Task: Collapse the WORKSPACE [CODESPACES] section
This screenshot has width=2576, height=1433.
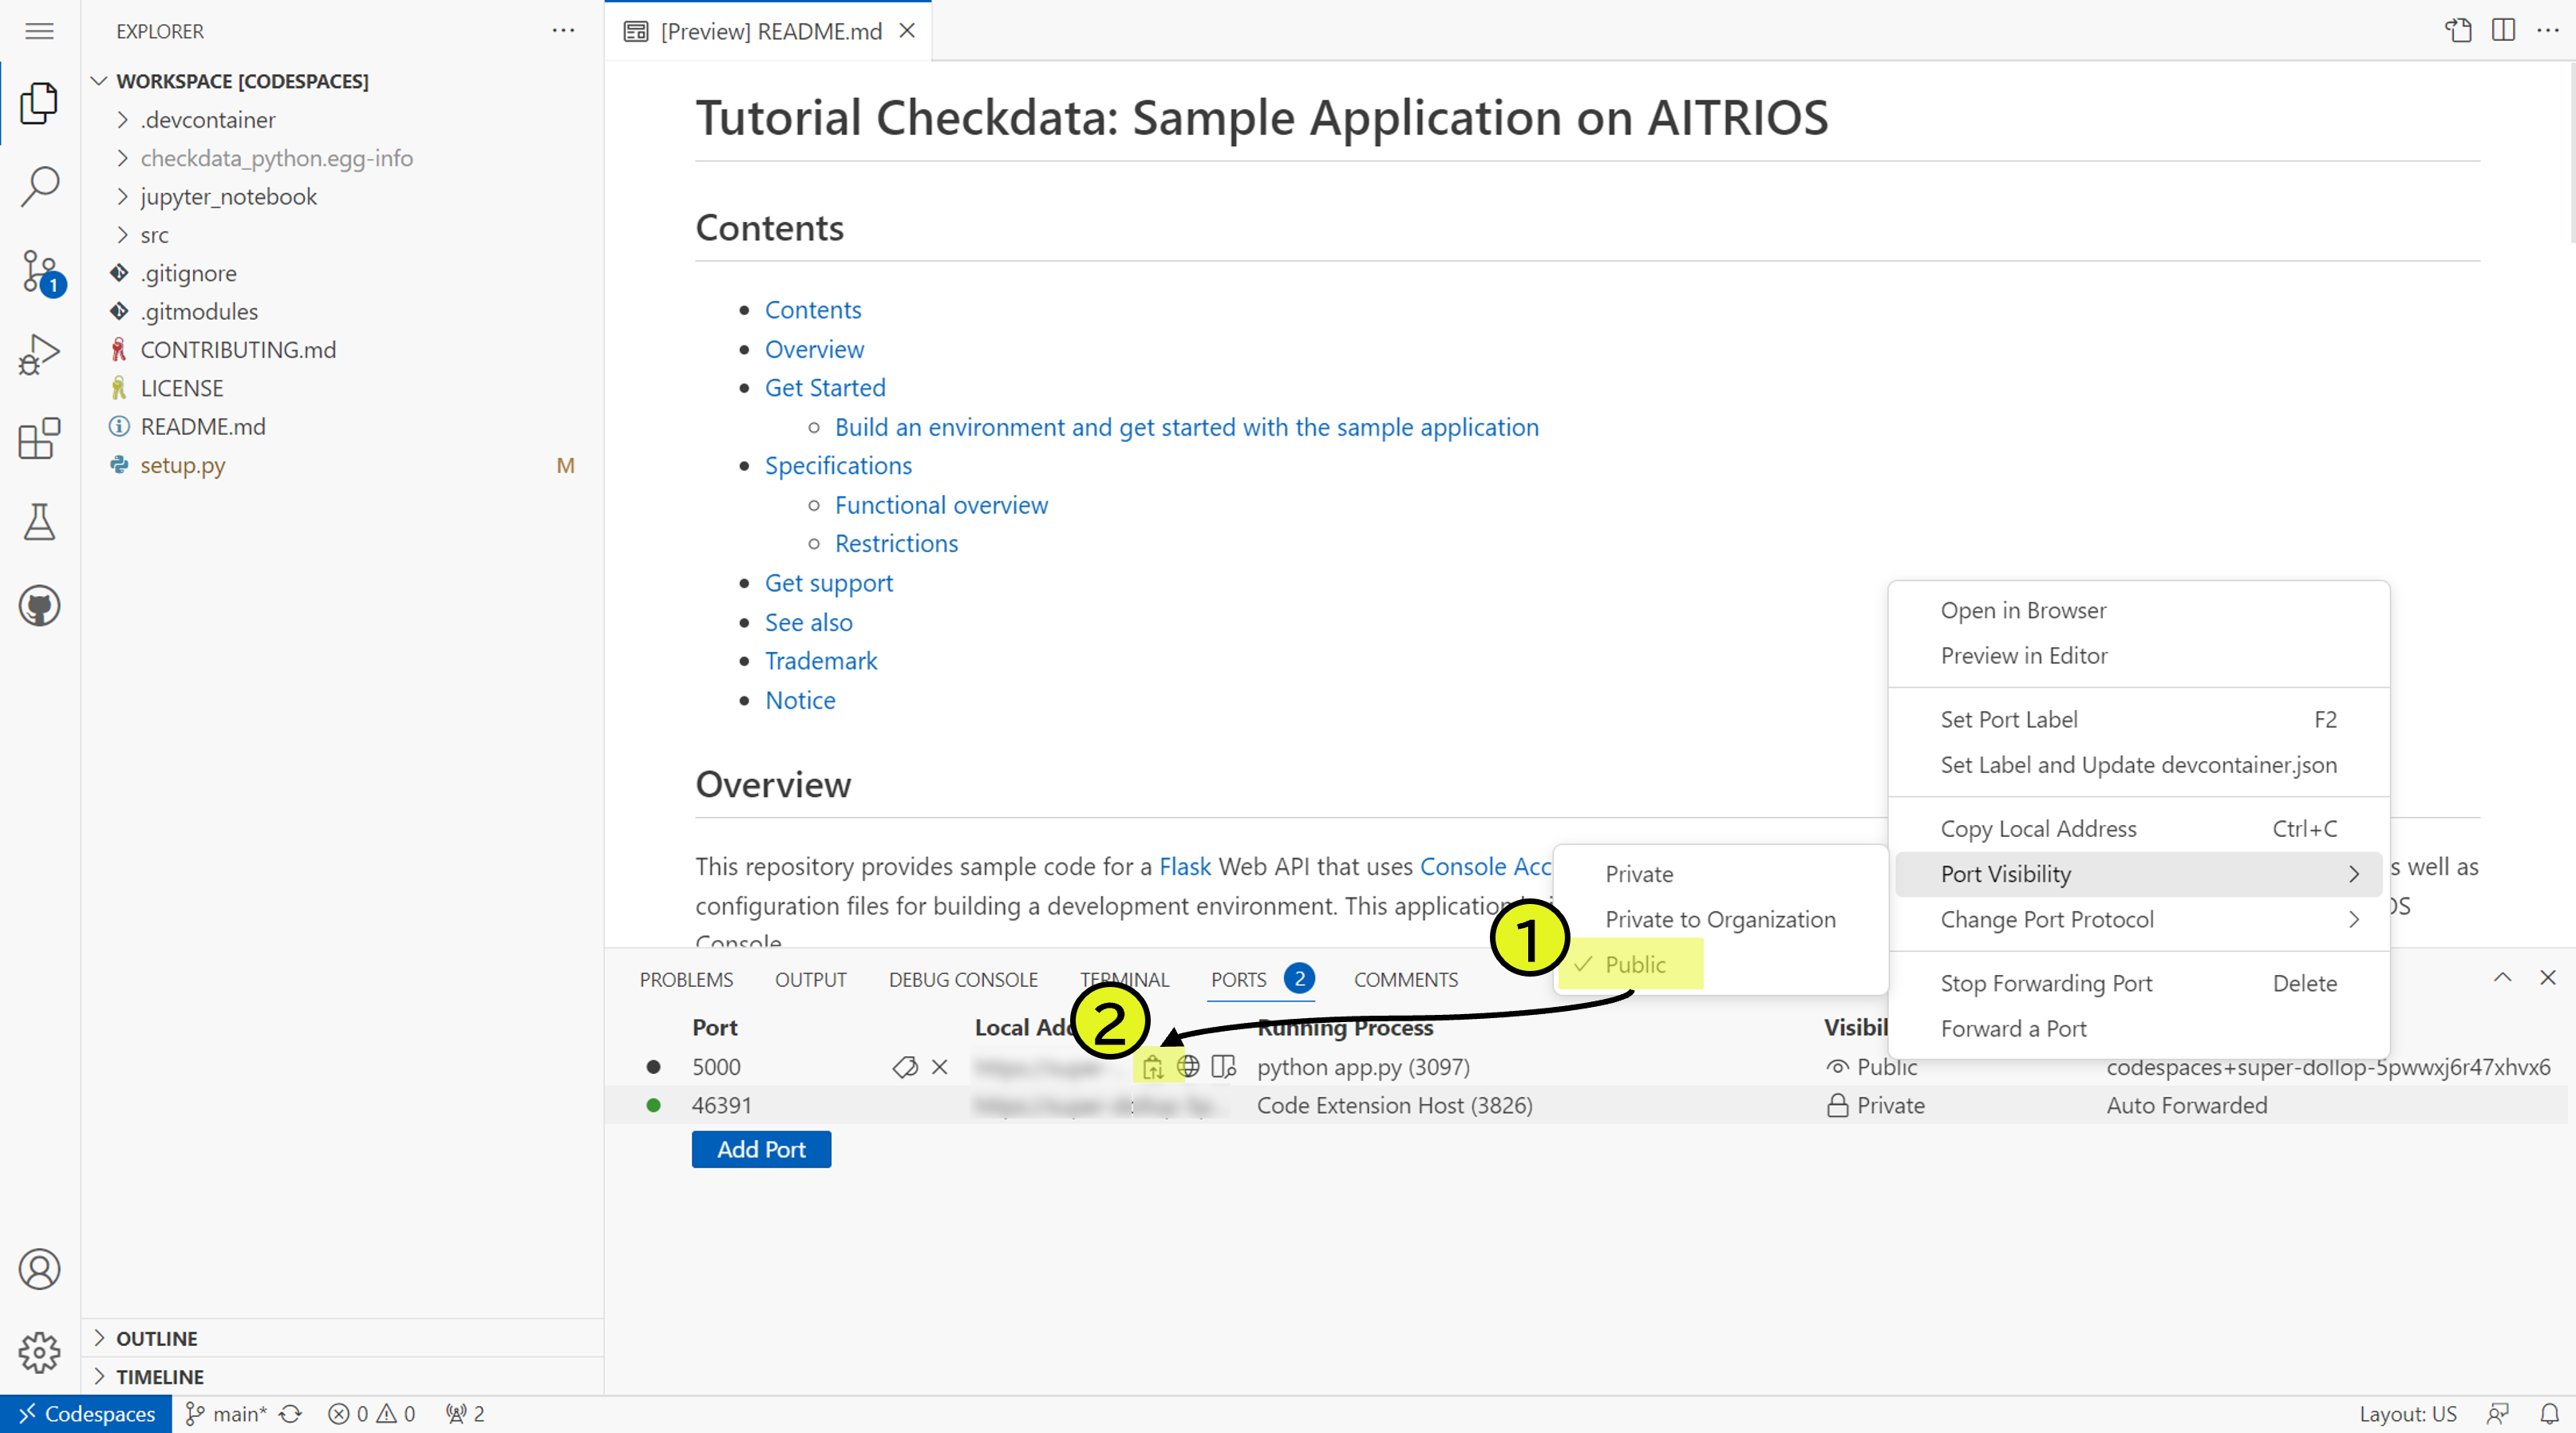Action: click(x=242, y=81)
